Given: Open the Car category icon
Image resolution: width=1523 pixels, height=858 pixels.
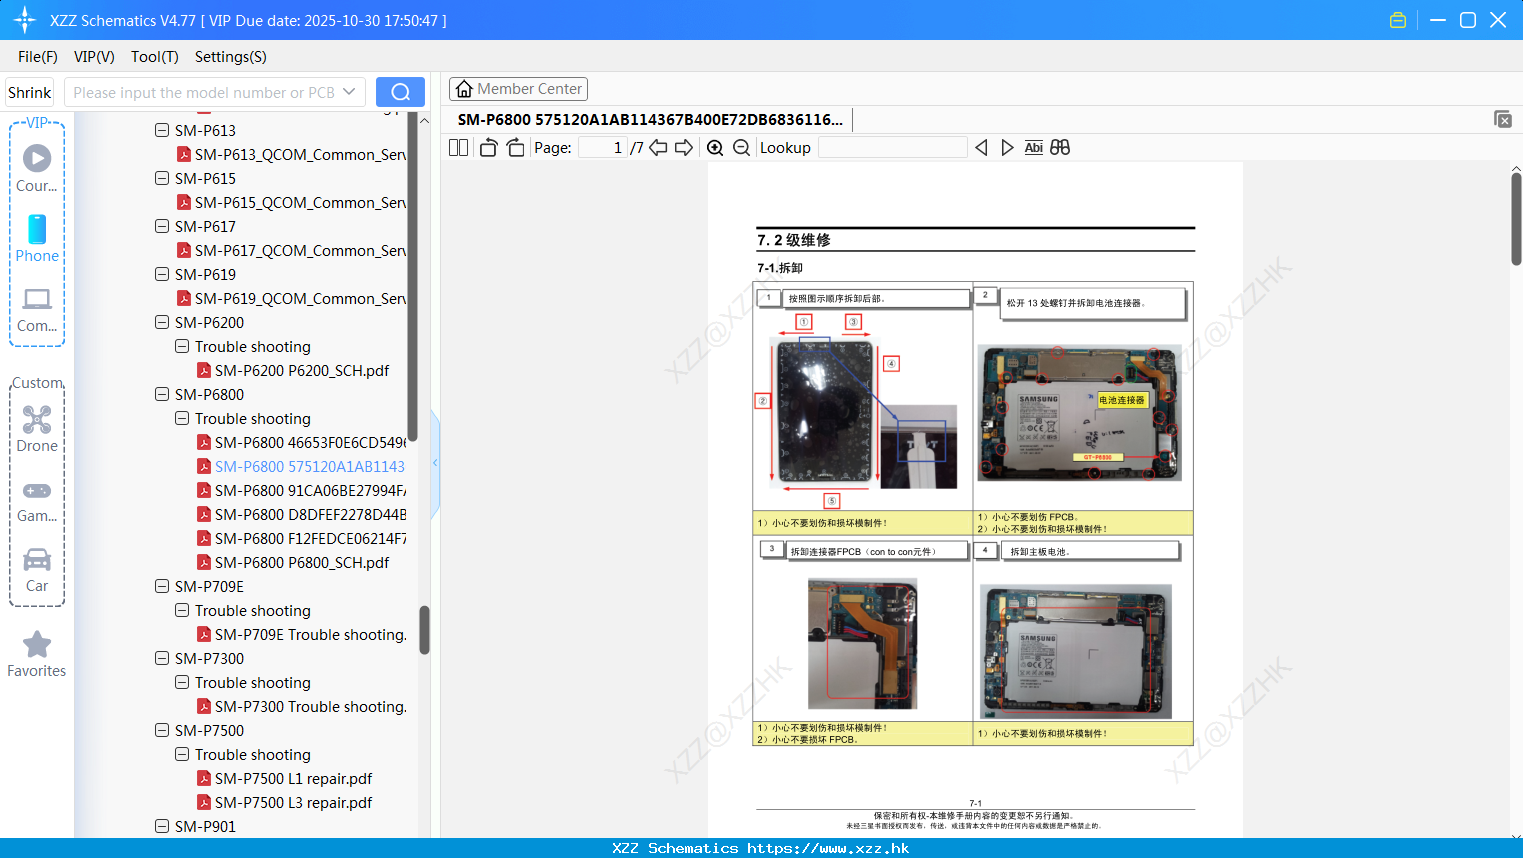Looking at the screenshot, I should [x=37, y=559].
